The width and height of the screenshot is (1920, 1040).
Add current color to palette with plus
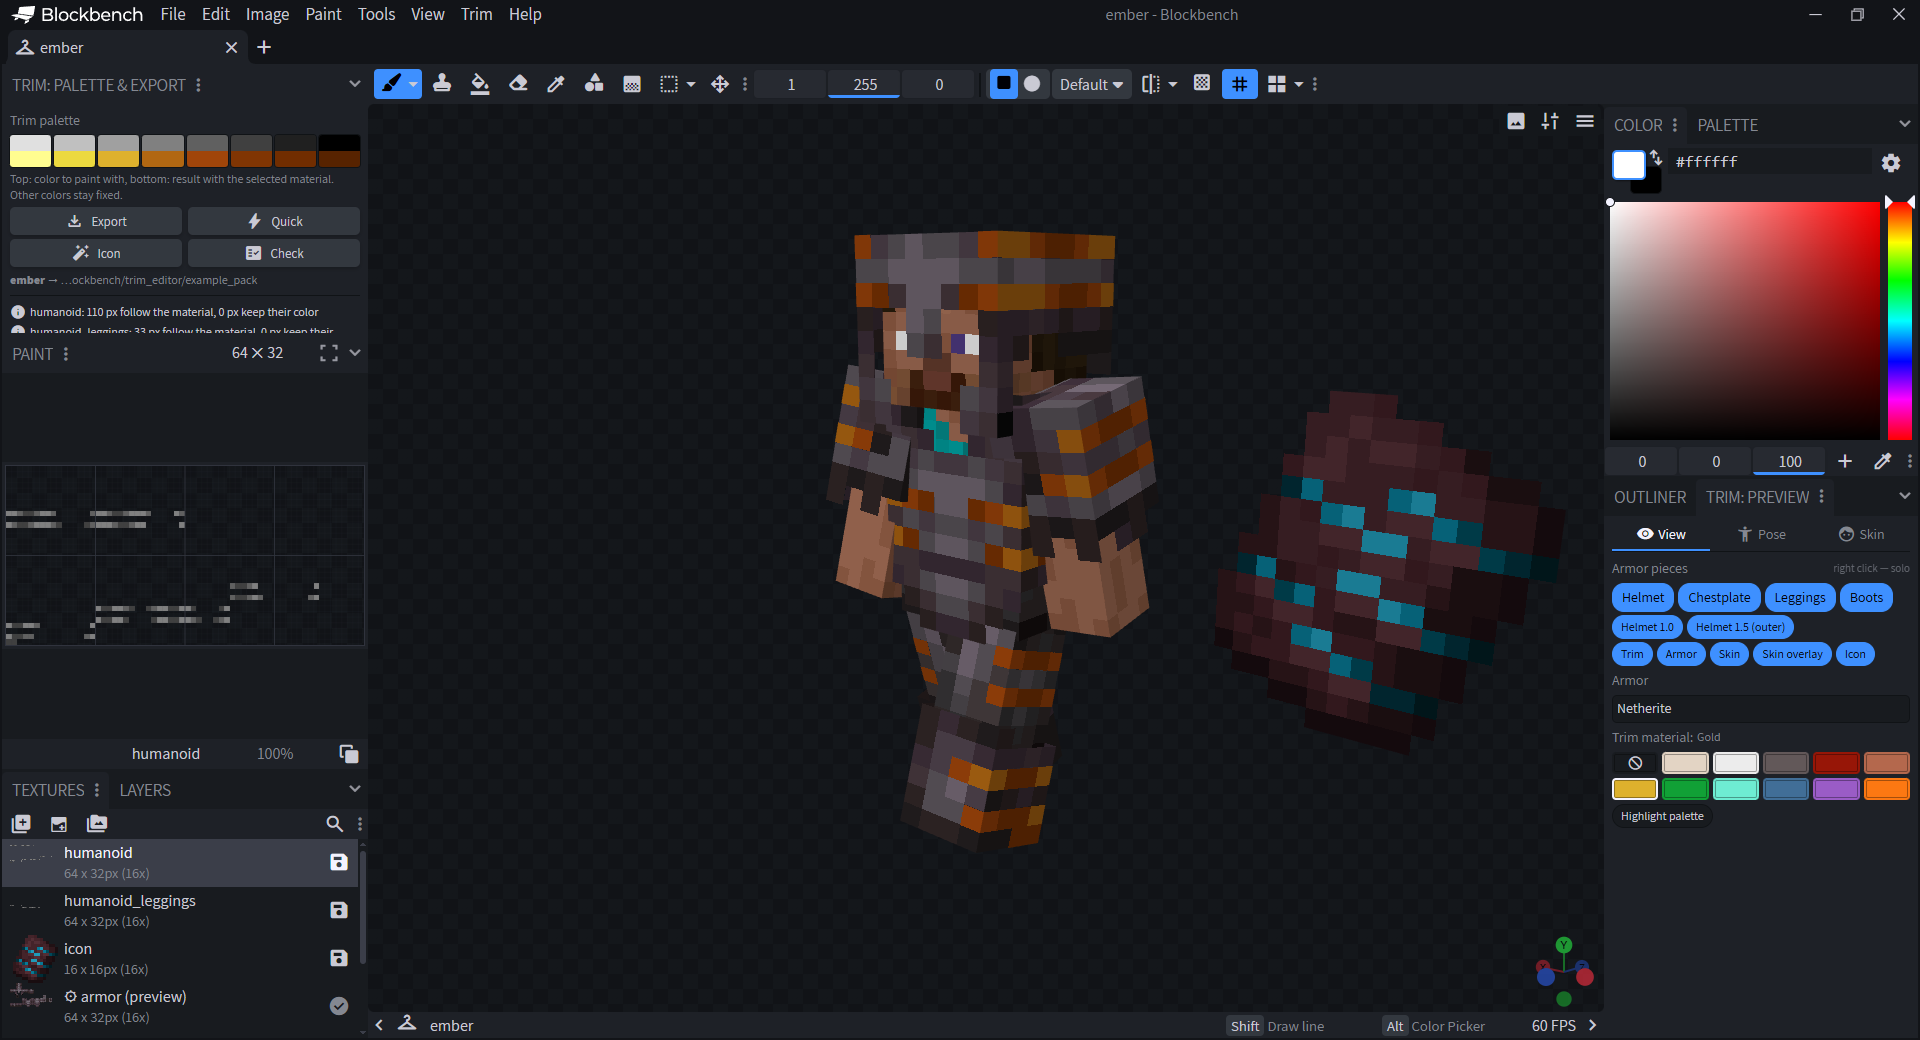[1845, 461]
